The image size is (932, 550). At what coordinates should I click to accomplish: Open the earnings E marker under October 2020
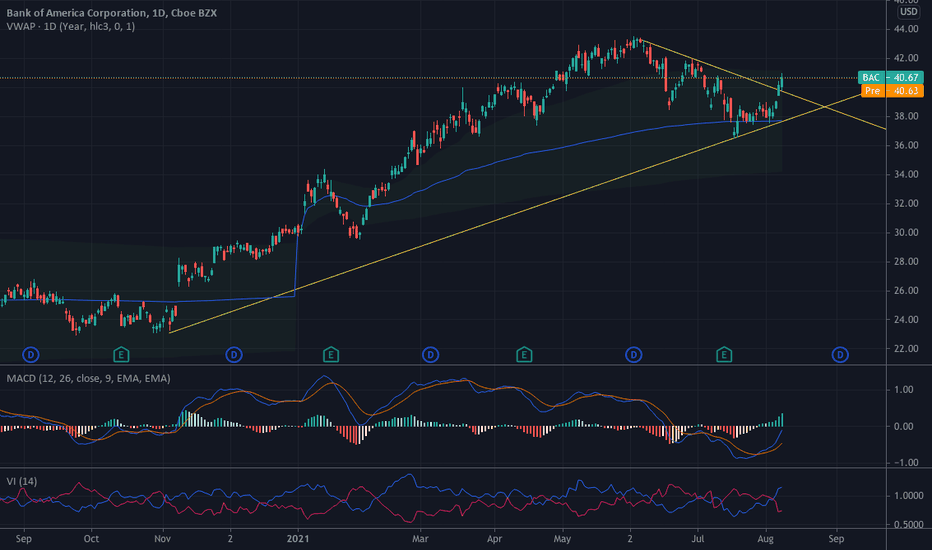click(x=121, y=355)
